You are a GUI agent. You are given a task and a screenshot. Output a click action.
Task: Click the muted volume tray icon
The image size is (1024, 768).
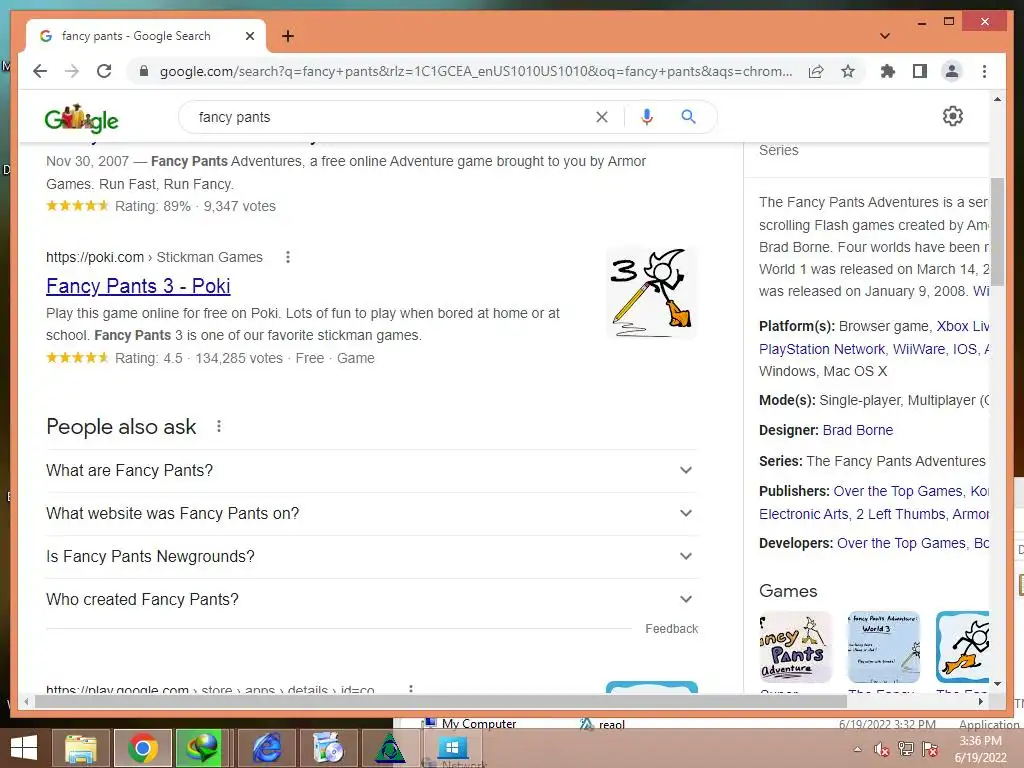881,749
